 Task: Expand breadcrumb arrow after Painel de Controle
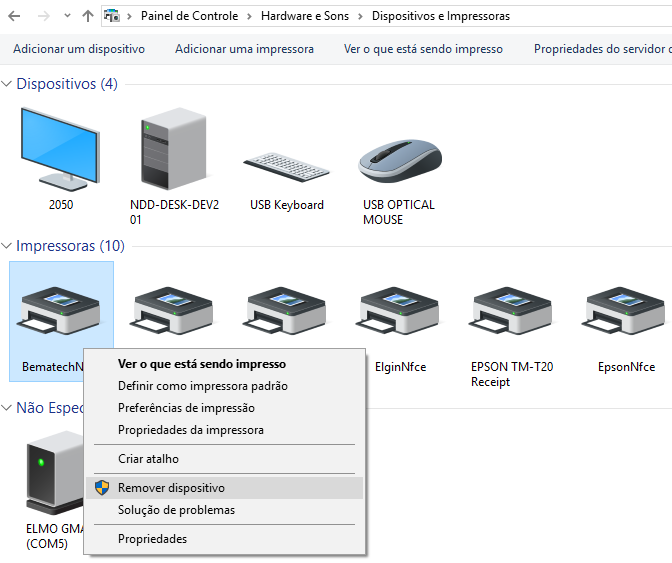[x=249, y=16]
